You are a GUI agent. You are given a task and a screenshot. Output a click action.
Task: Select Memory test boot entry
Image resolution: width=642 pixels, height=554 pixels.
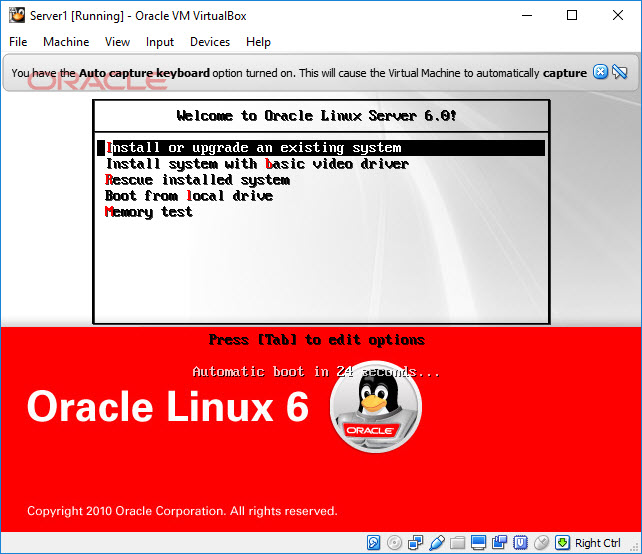point(149,212)
